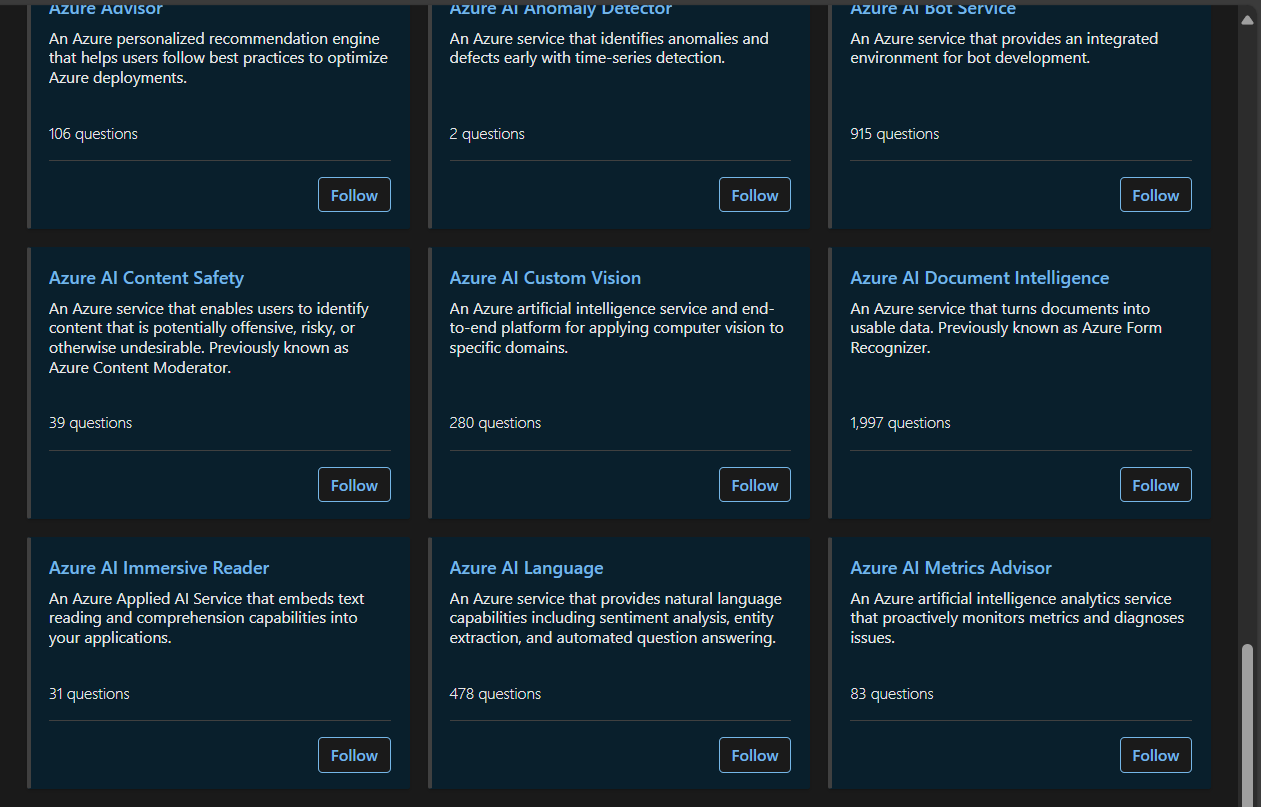Click the '83 questions' count text
This screenshot has width=1261, height=807.
(x=892, y=694)
